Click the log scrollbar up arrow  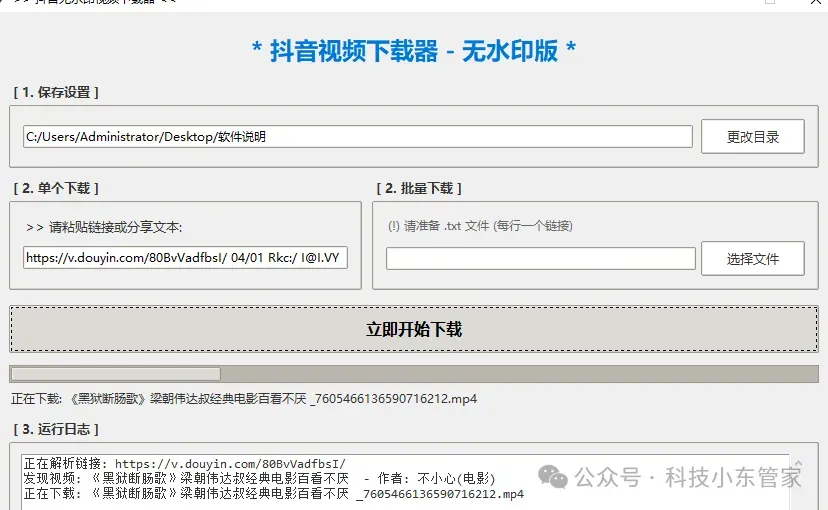point(798,464)
